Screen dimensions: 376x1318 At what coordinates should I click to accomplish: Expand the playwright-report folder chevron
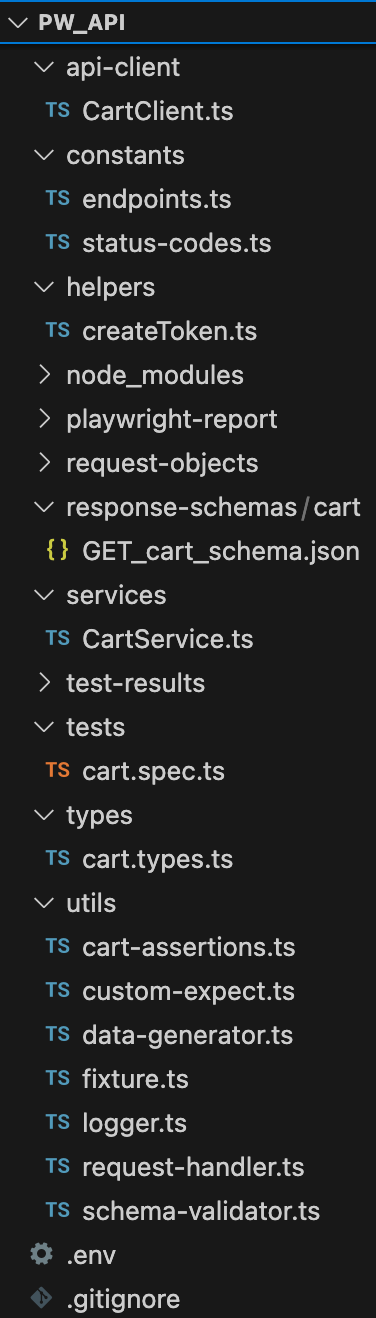[x=43, y=420]
